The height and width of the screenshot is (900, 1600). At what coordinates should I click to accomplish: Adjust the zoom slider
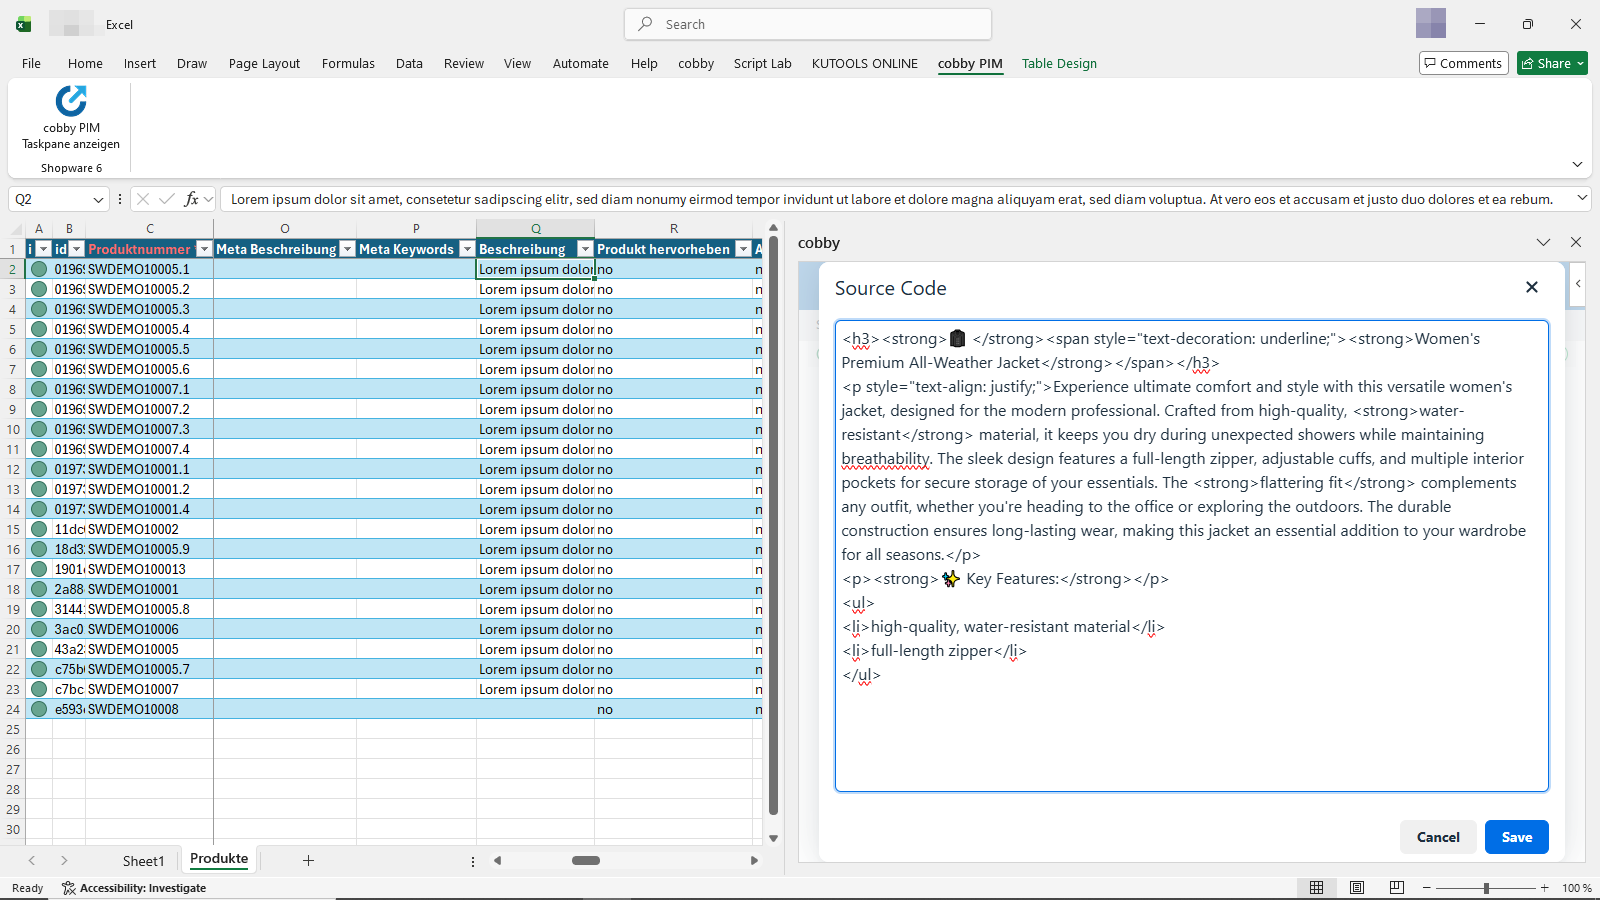point(1485,887)
